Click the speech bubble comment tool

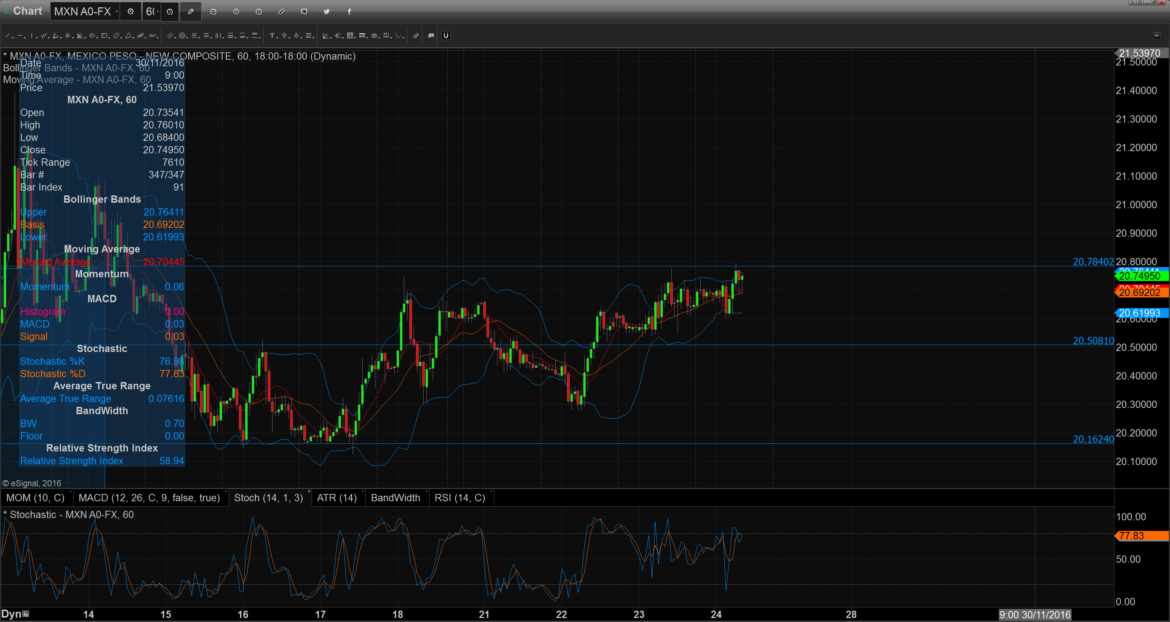pyautogui.click(x=431, y=35)
